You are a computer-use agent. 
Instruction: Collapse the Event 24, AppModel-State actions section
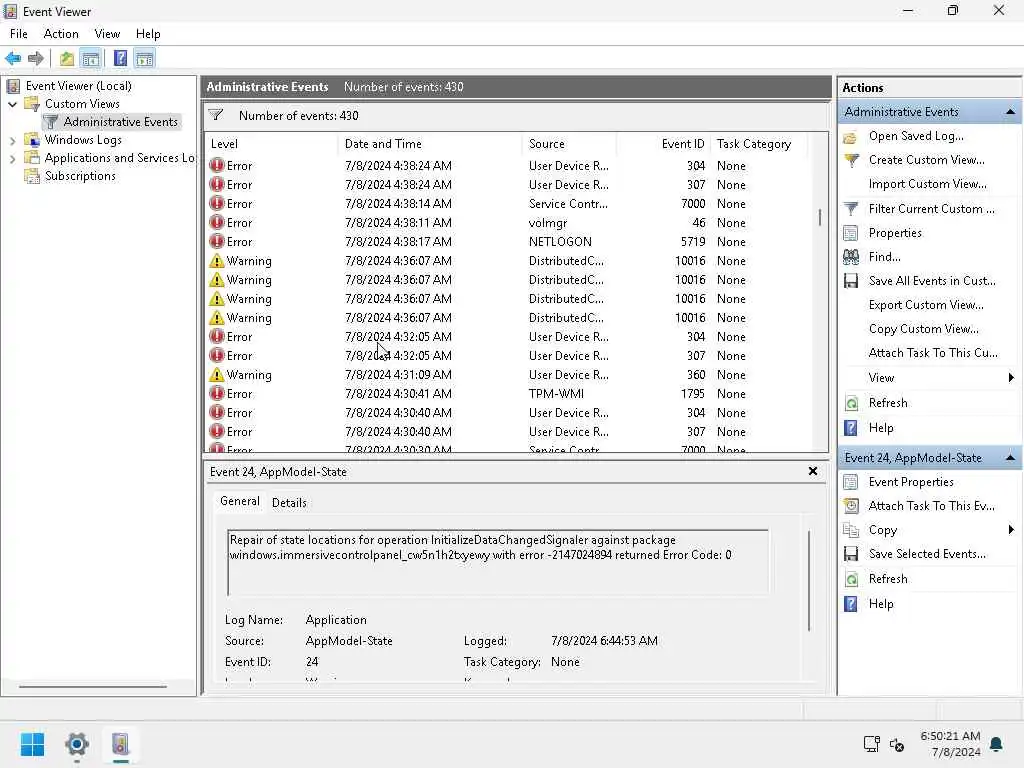point(1010,458)
